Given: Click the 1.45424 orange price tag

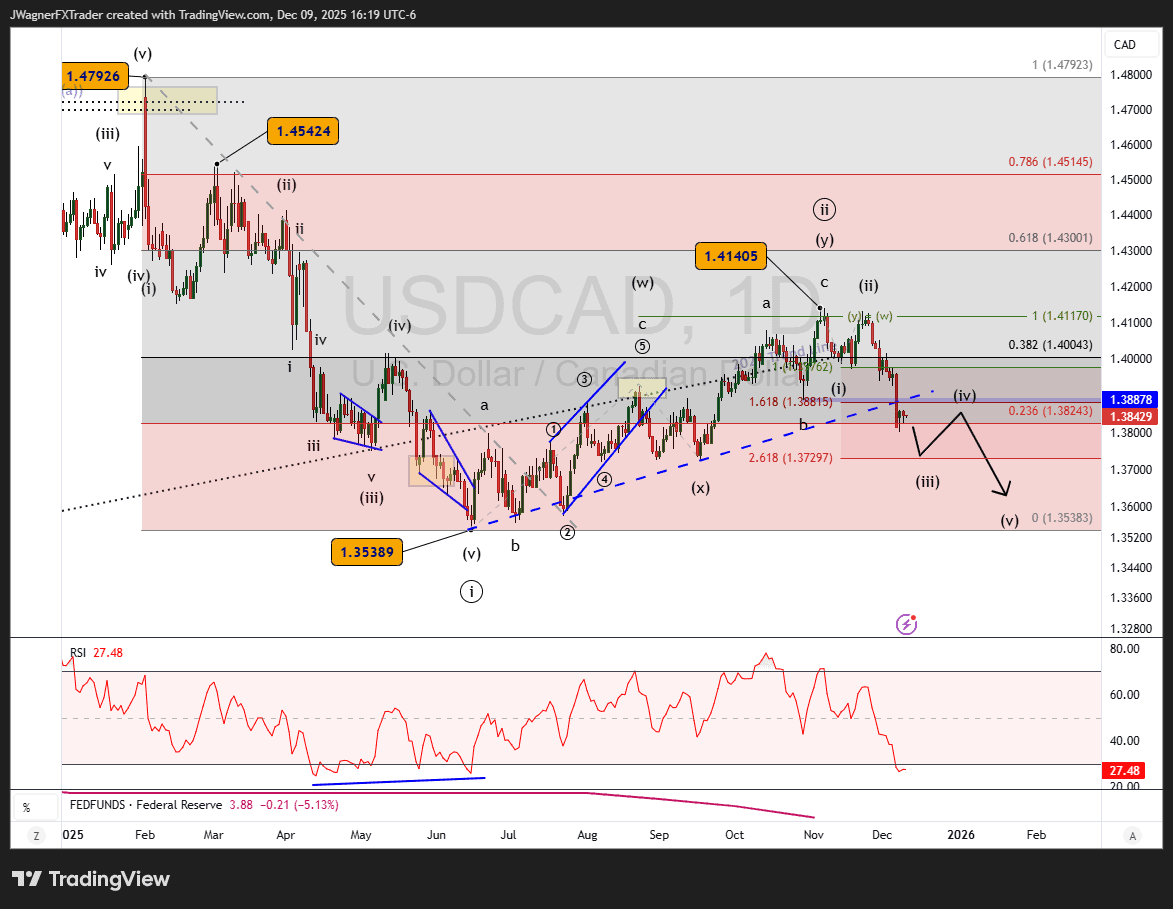Looking at the screenshot, I should point(302,131).
